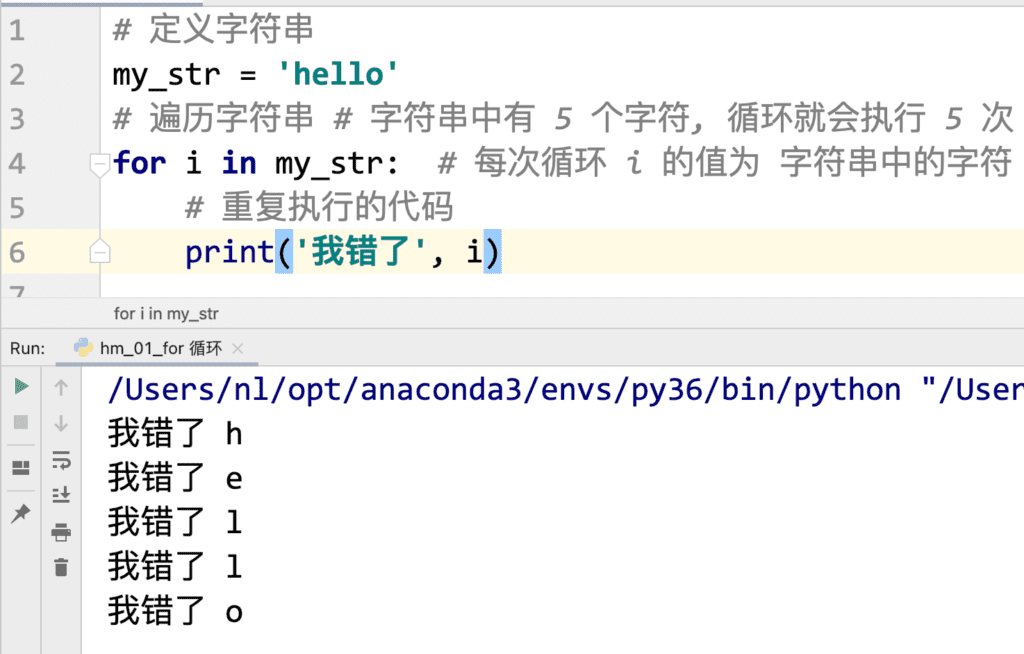Clear output with trash icon
This screenshot has width=1024, height=654.
click(x=61, y=567)
